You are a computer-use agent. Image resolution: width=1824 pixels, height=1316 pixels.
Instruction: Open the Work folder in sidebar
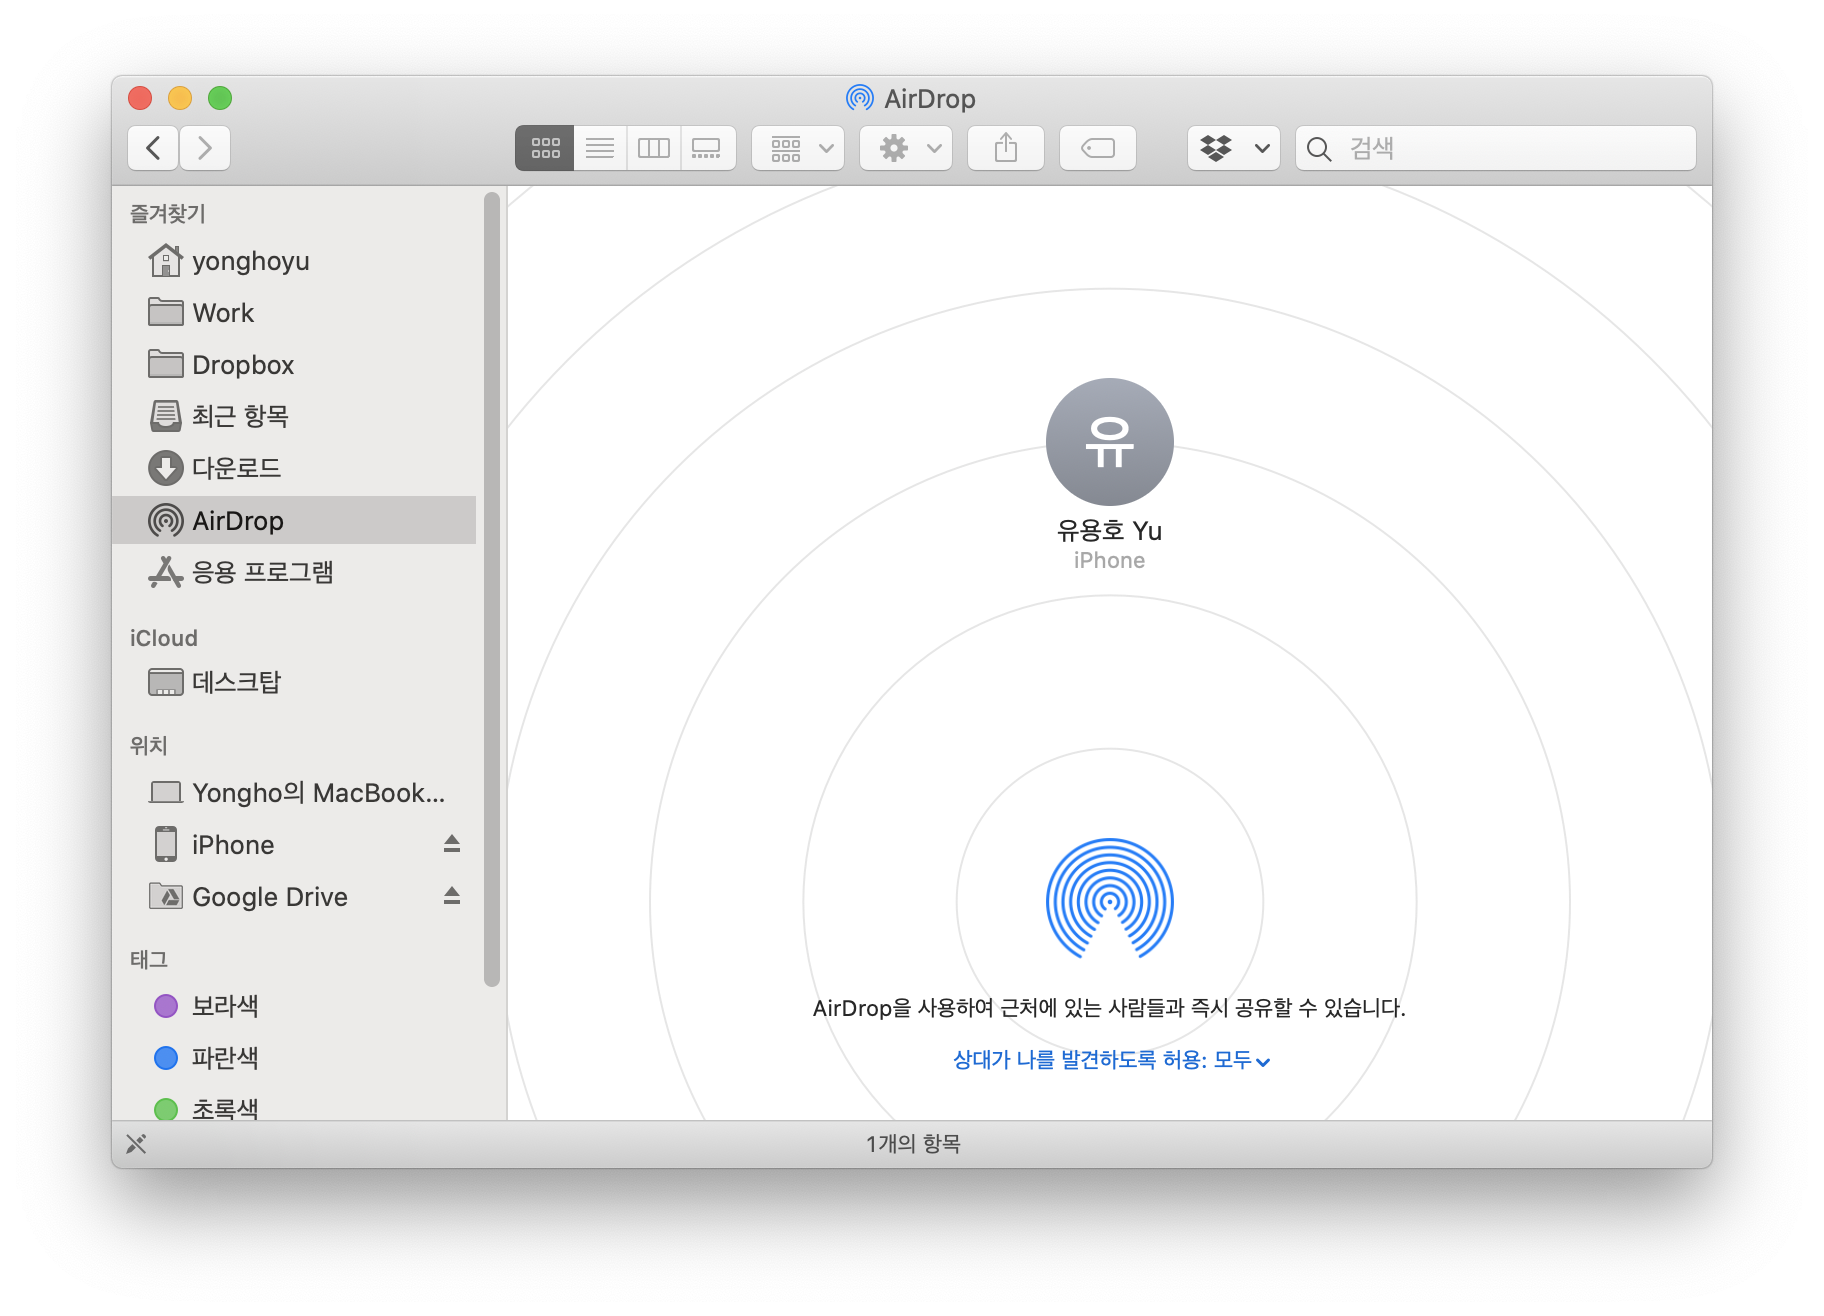(x=294, y=313)
